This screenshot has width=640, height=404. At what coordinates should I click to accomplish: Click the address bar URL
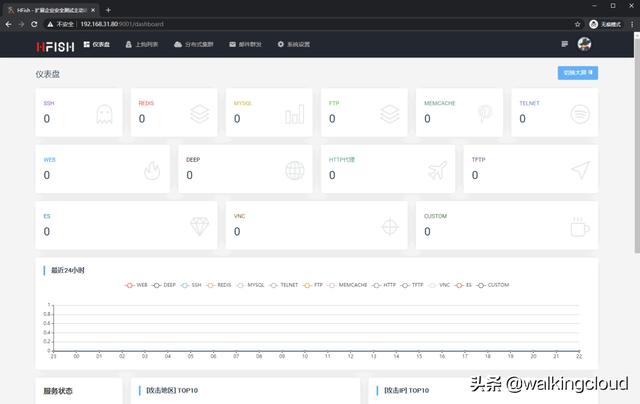pyautogui.click(x=122, y=24)
